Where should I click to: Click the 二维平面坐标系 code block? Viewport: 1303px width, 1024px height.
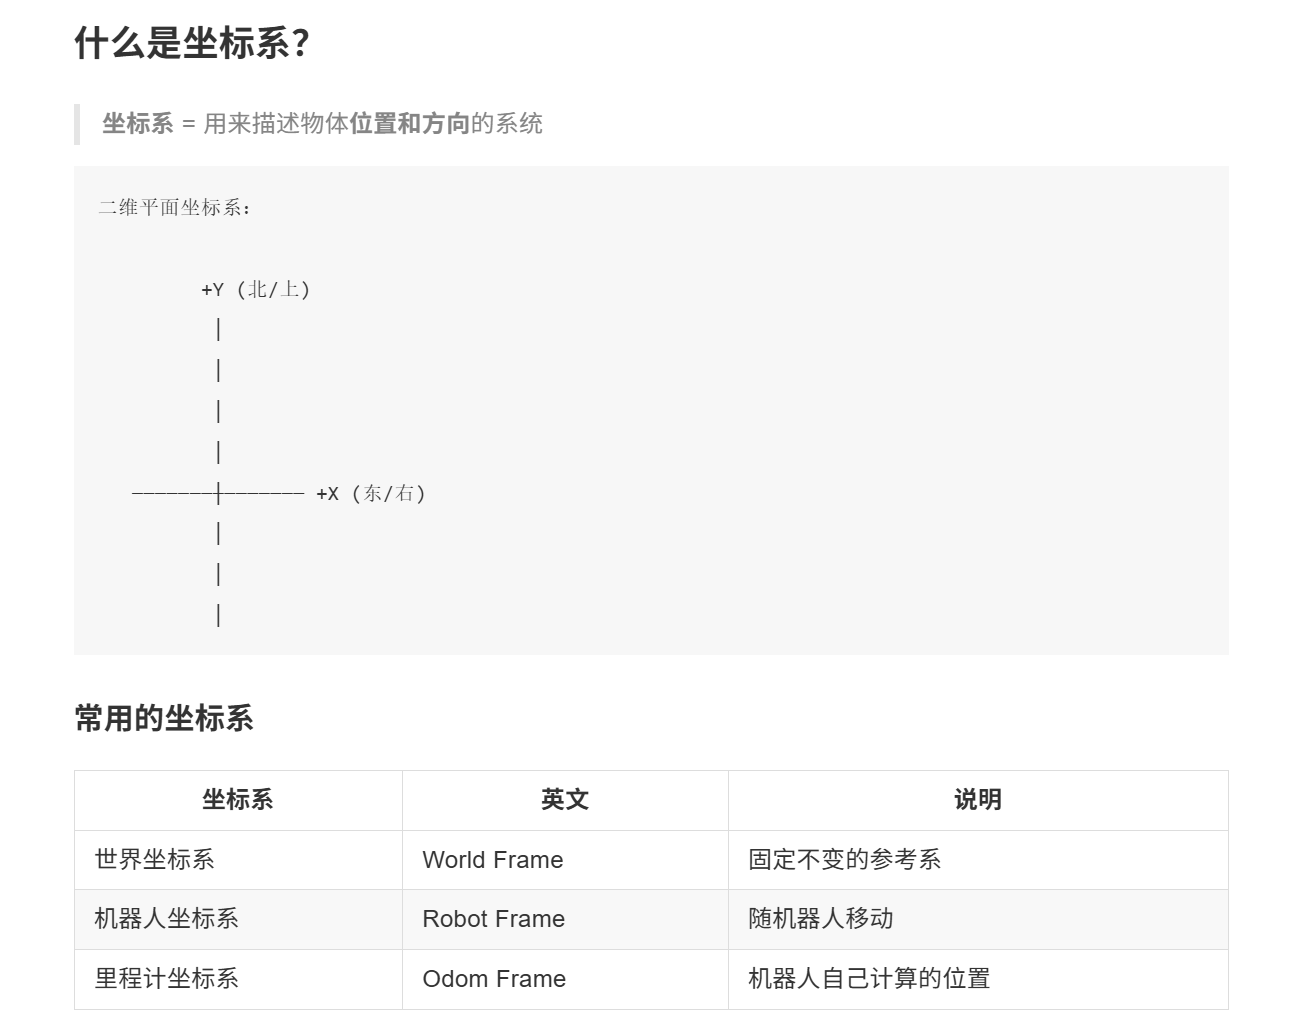click(x=650, y=410)
